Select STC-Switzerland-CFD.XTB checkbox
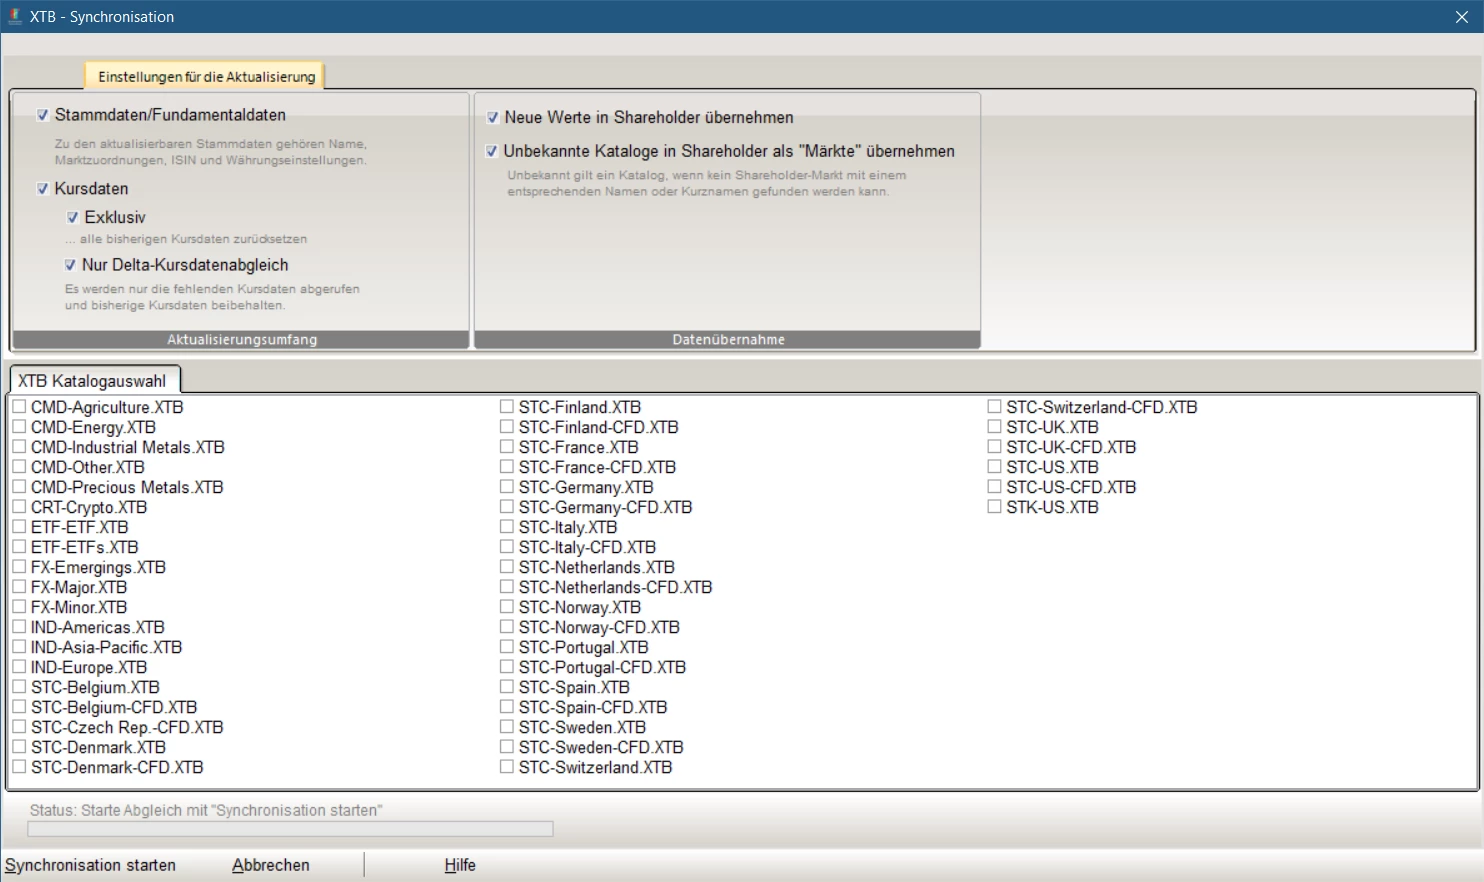 tap(994, 407)
